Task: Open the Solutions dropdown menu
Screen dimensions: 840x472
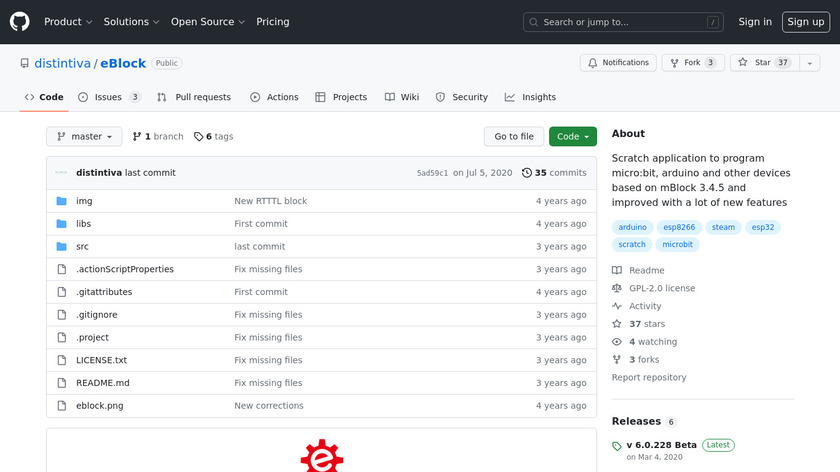Action: pos(131,22)
